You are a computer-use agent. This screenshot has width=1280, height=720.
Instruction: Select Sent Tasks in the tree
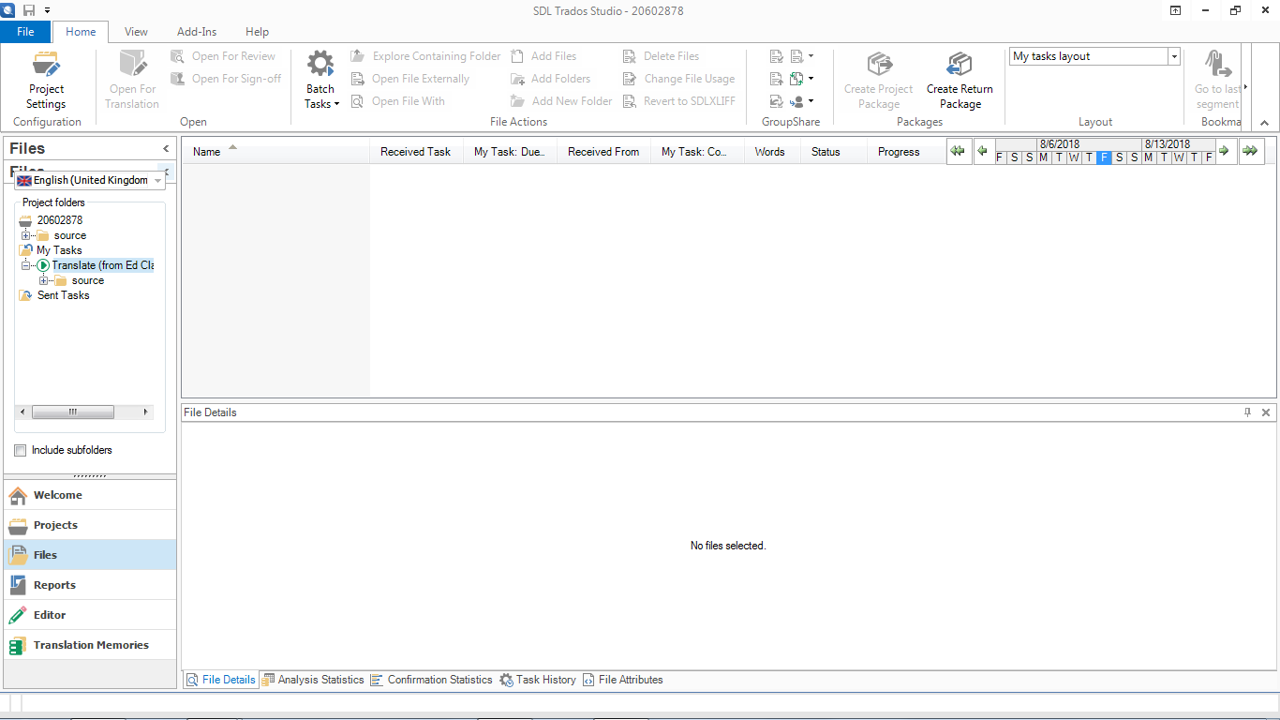pyautogui.click(x=63, y=295)
